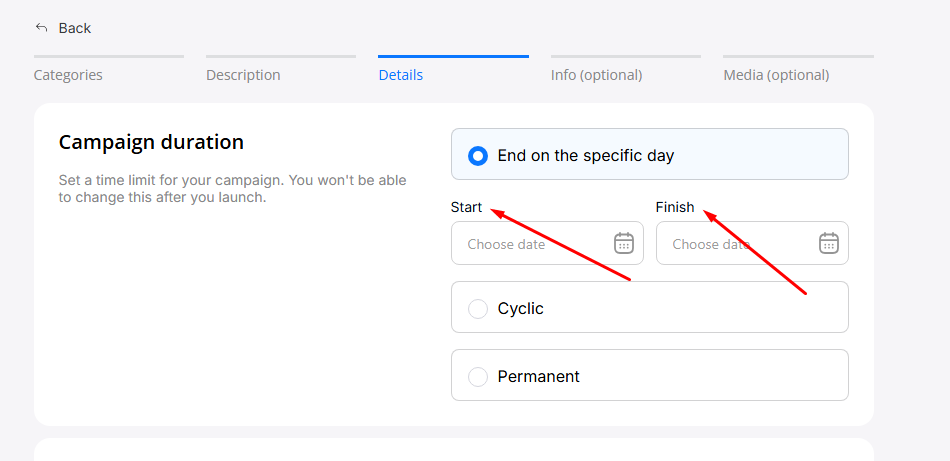Open the Info (optional) tab
Image resolution: width=950 pixels, height=461 pixels.
596,75
